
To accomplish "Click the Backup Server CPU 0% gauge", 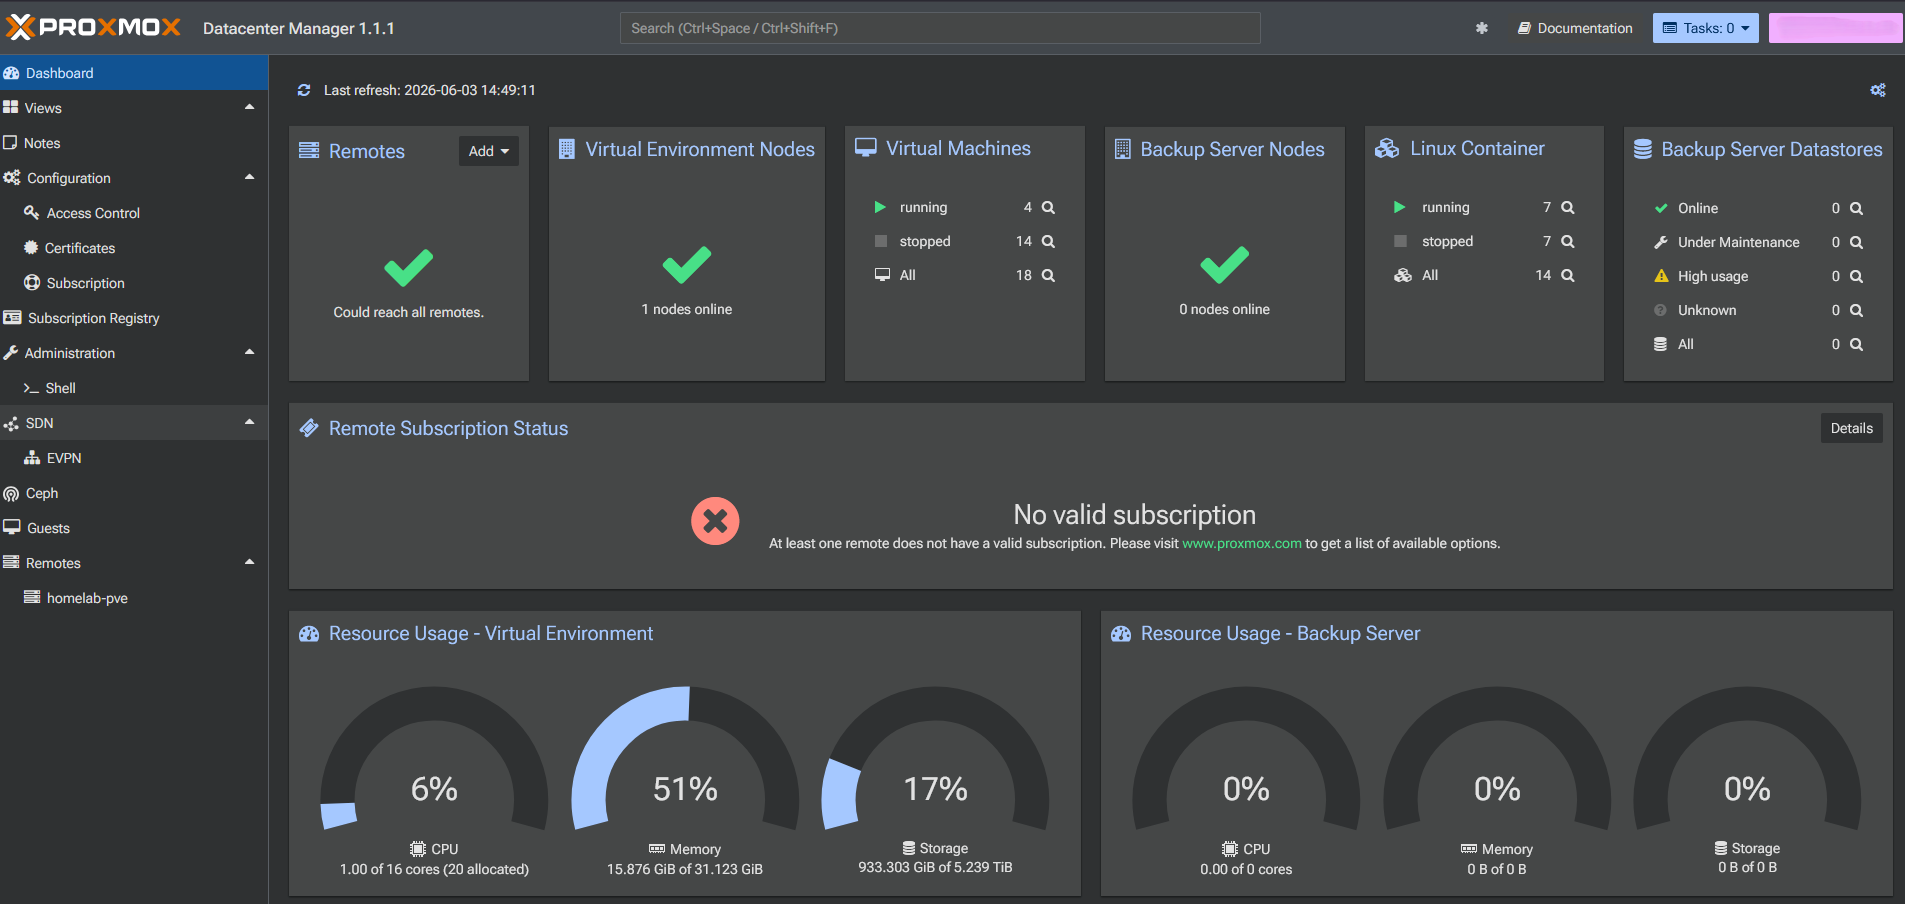I will [x=1246, y=760].
